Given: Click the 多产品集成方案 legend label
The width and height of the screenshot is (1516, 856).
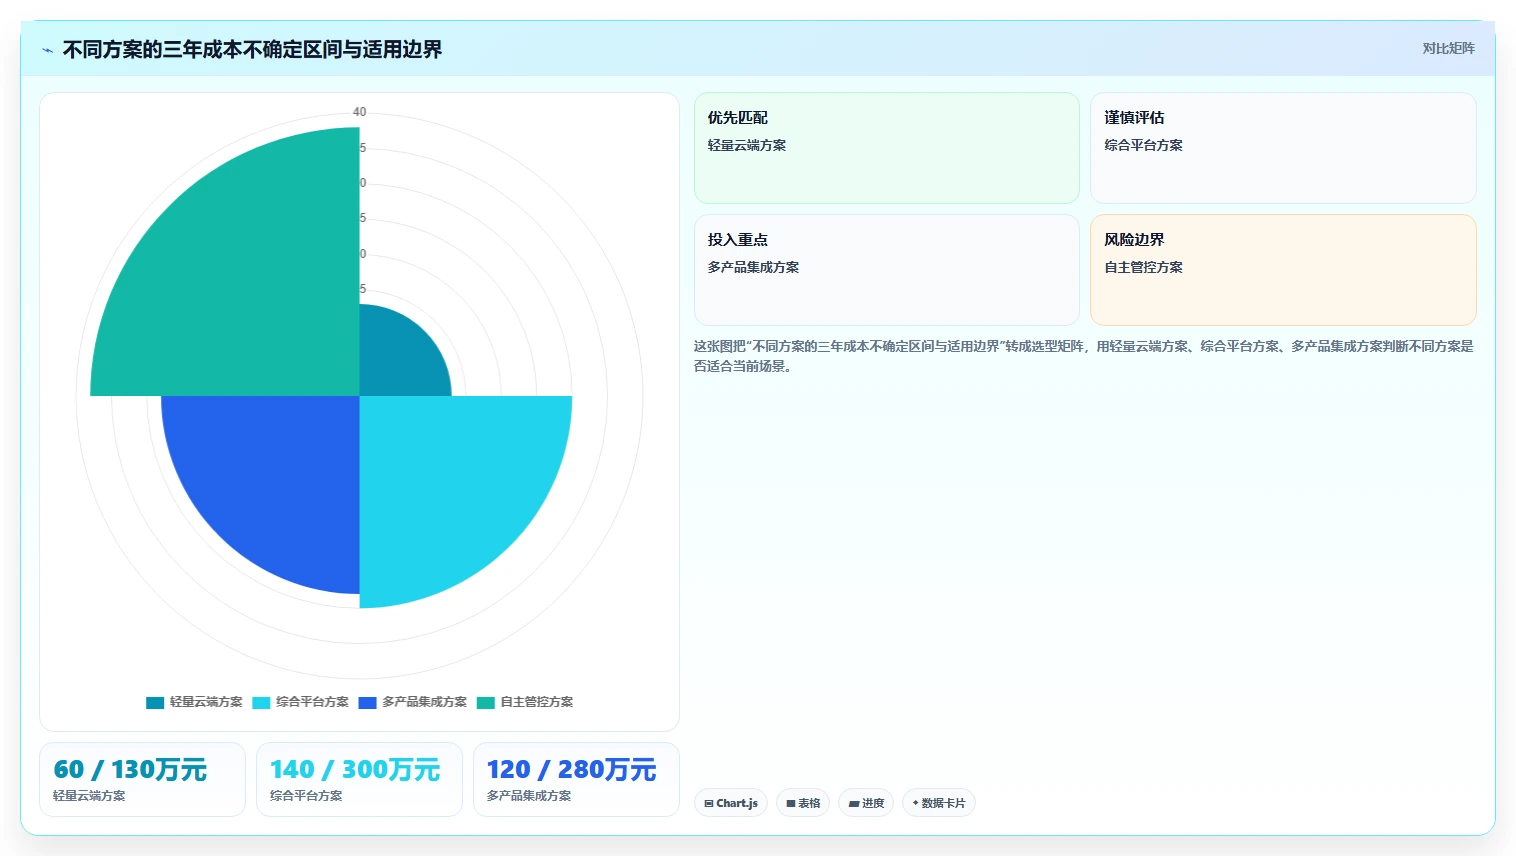Looking at the screenshot, I should (x=424, y=702).
